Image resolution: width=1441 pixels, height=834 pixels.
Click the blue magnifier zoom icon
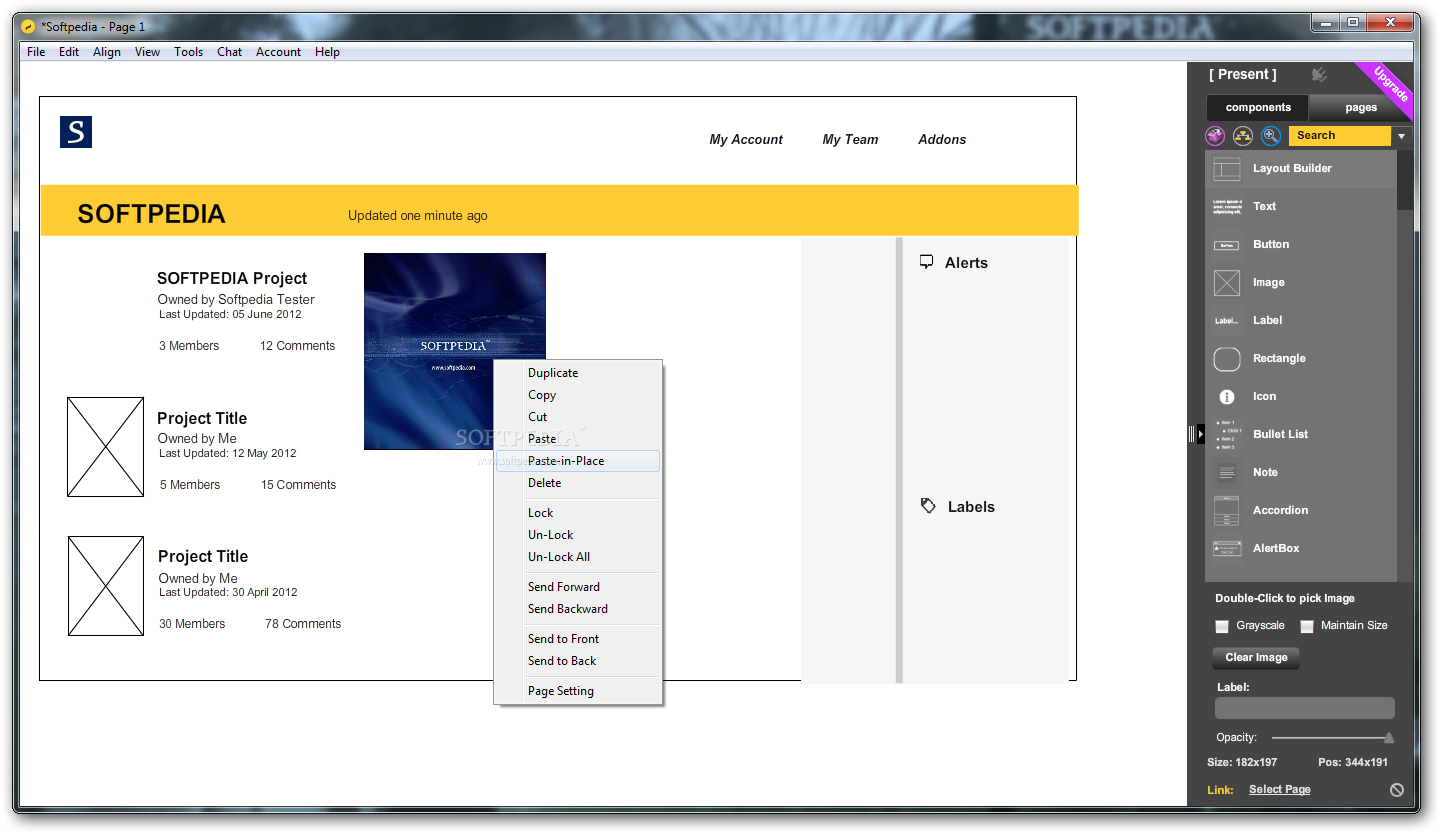1271,136
